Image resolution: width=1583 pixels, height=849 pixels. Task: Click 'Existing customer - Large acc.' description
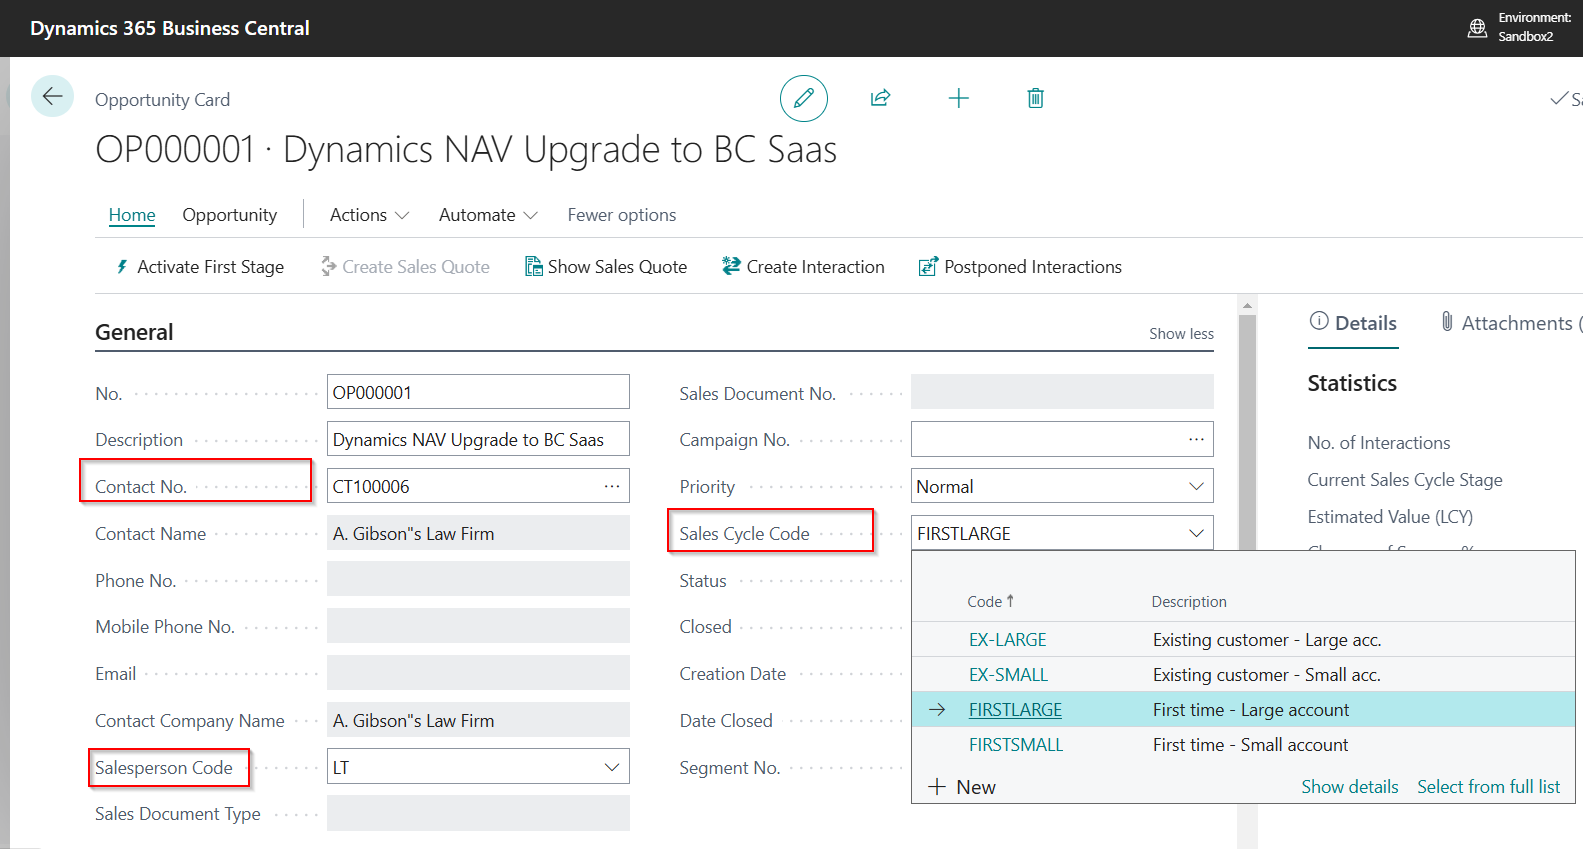pos(1267,640)
